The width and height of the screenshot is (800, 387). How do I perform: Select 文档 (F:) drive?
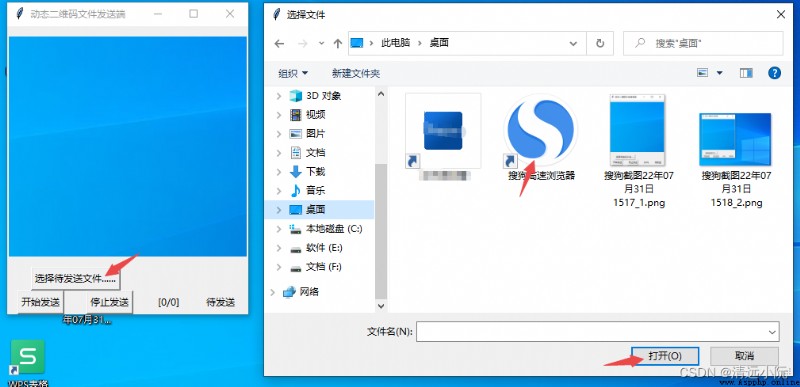point(316,267)
